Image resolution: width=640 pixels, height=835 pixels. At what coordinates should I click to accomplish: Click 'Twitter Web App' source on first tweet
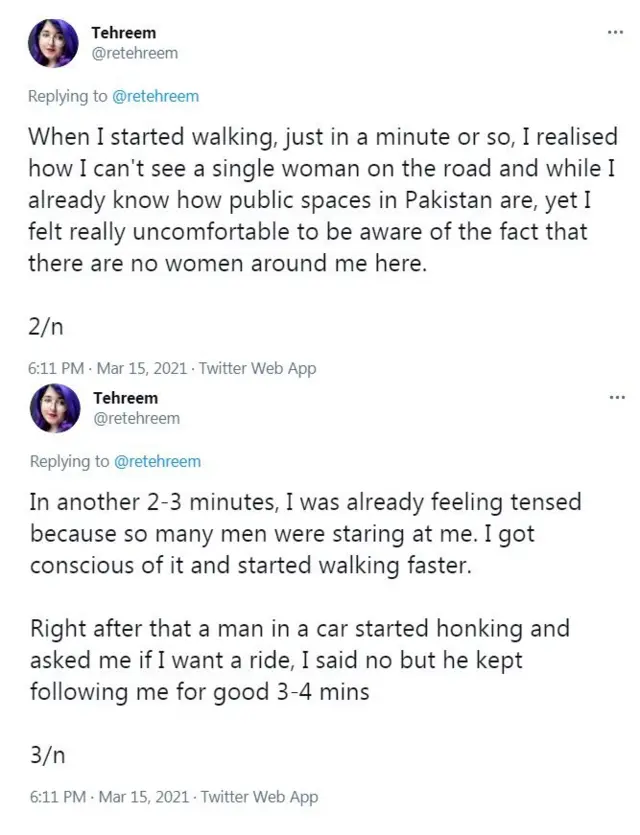click(257, 368)
